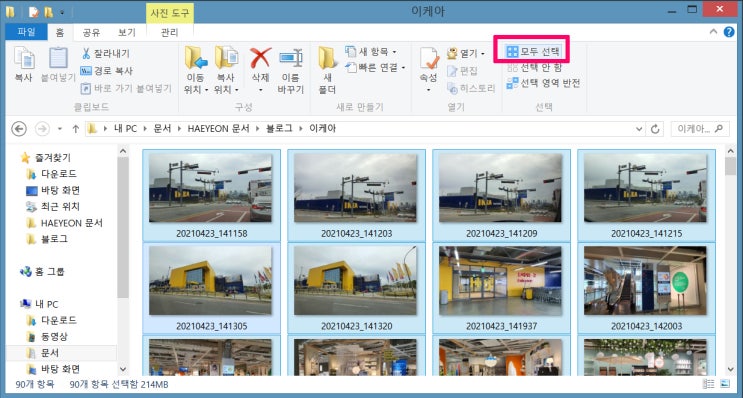
Task: Select photo 20210423_142003
Action: pyautogui.click(x=646, y=288)
